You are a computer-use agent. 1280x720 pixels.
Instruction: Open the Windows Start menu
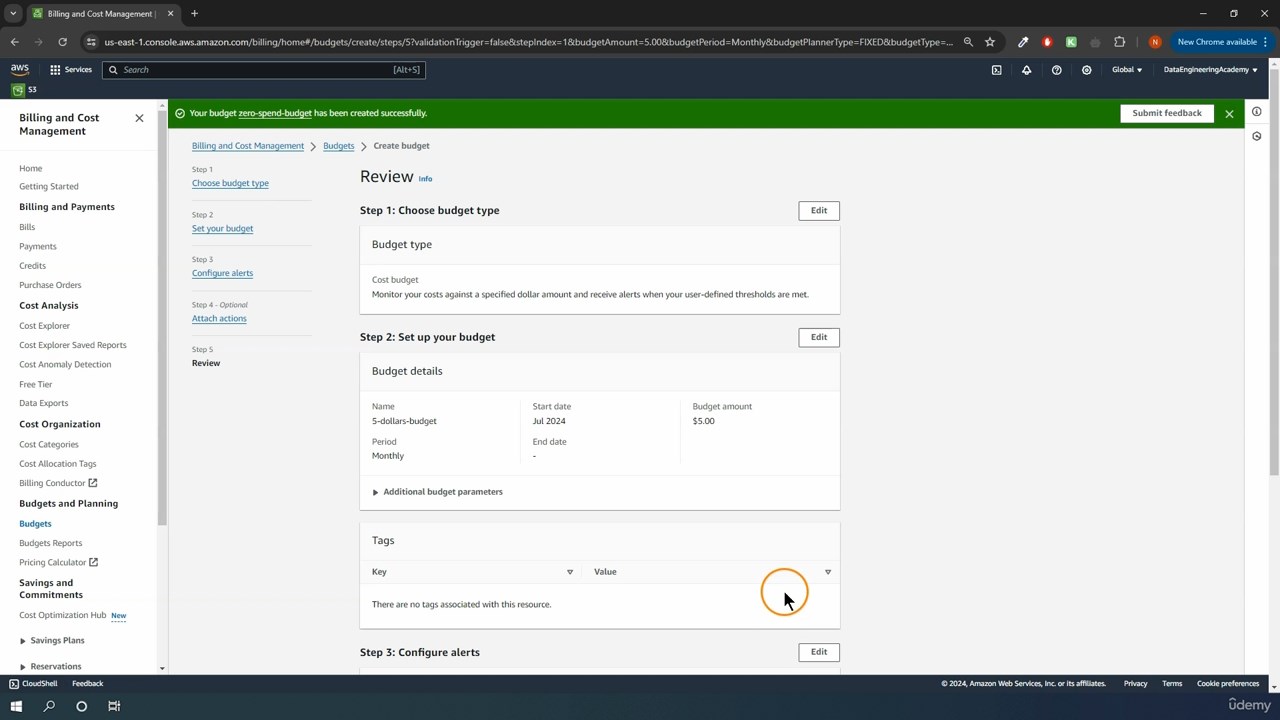point(16,706)
